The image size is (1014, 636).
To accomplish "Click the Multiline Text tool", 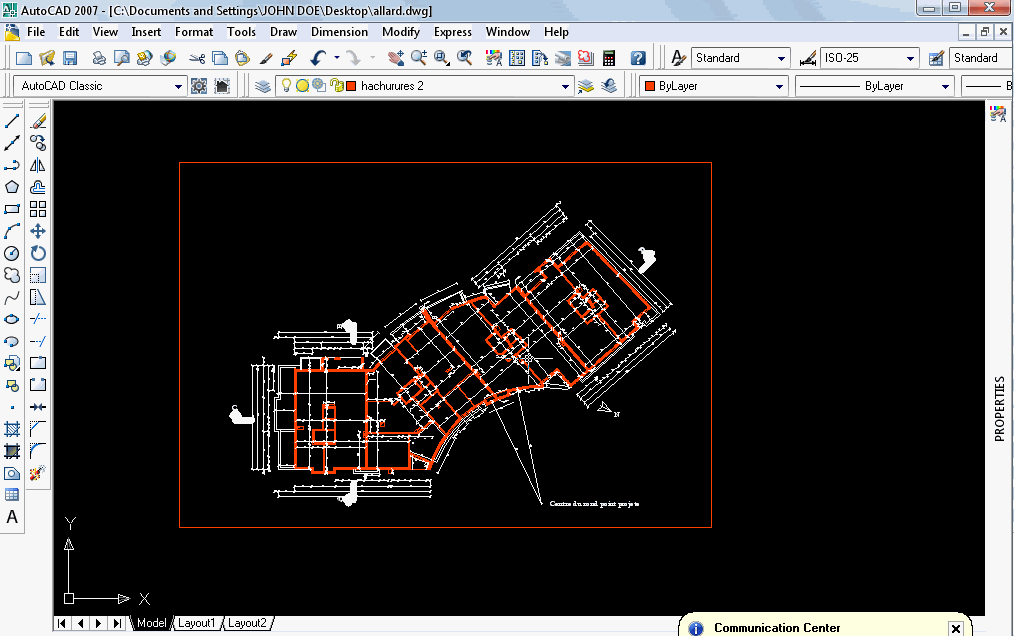I will tap(12, 517).
